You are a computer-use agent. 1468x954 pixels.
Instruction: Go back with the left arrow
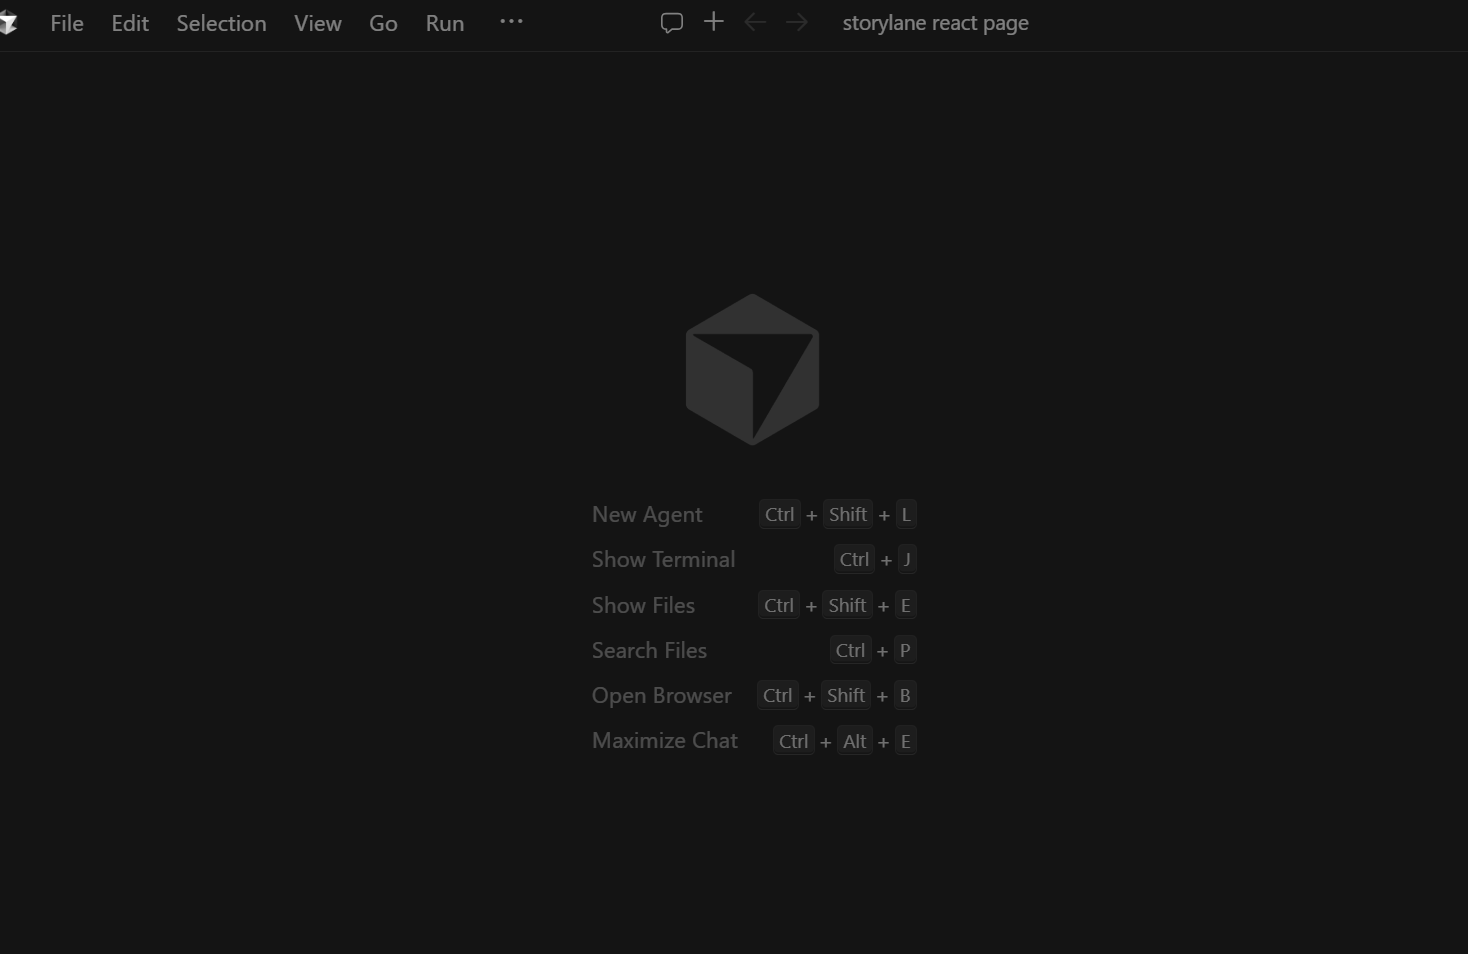coord(755,22)
